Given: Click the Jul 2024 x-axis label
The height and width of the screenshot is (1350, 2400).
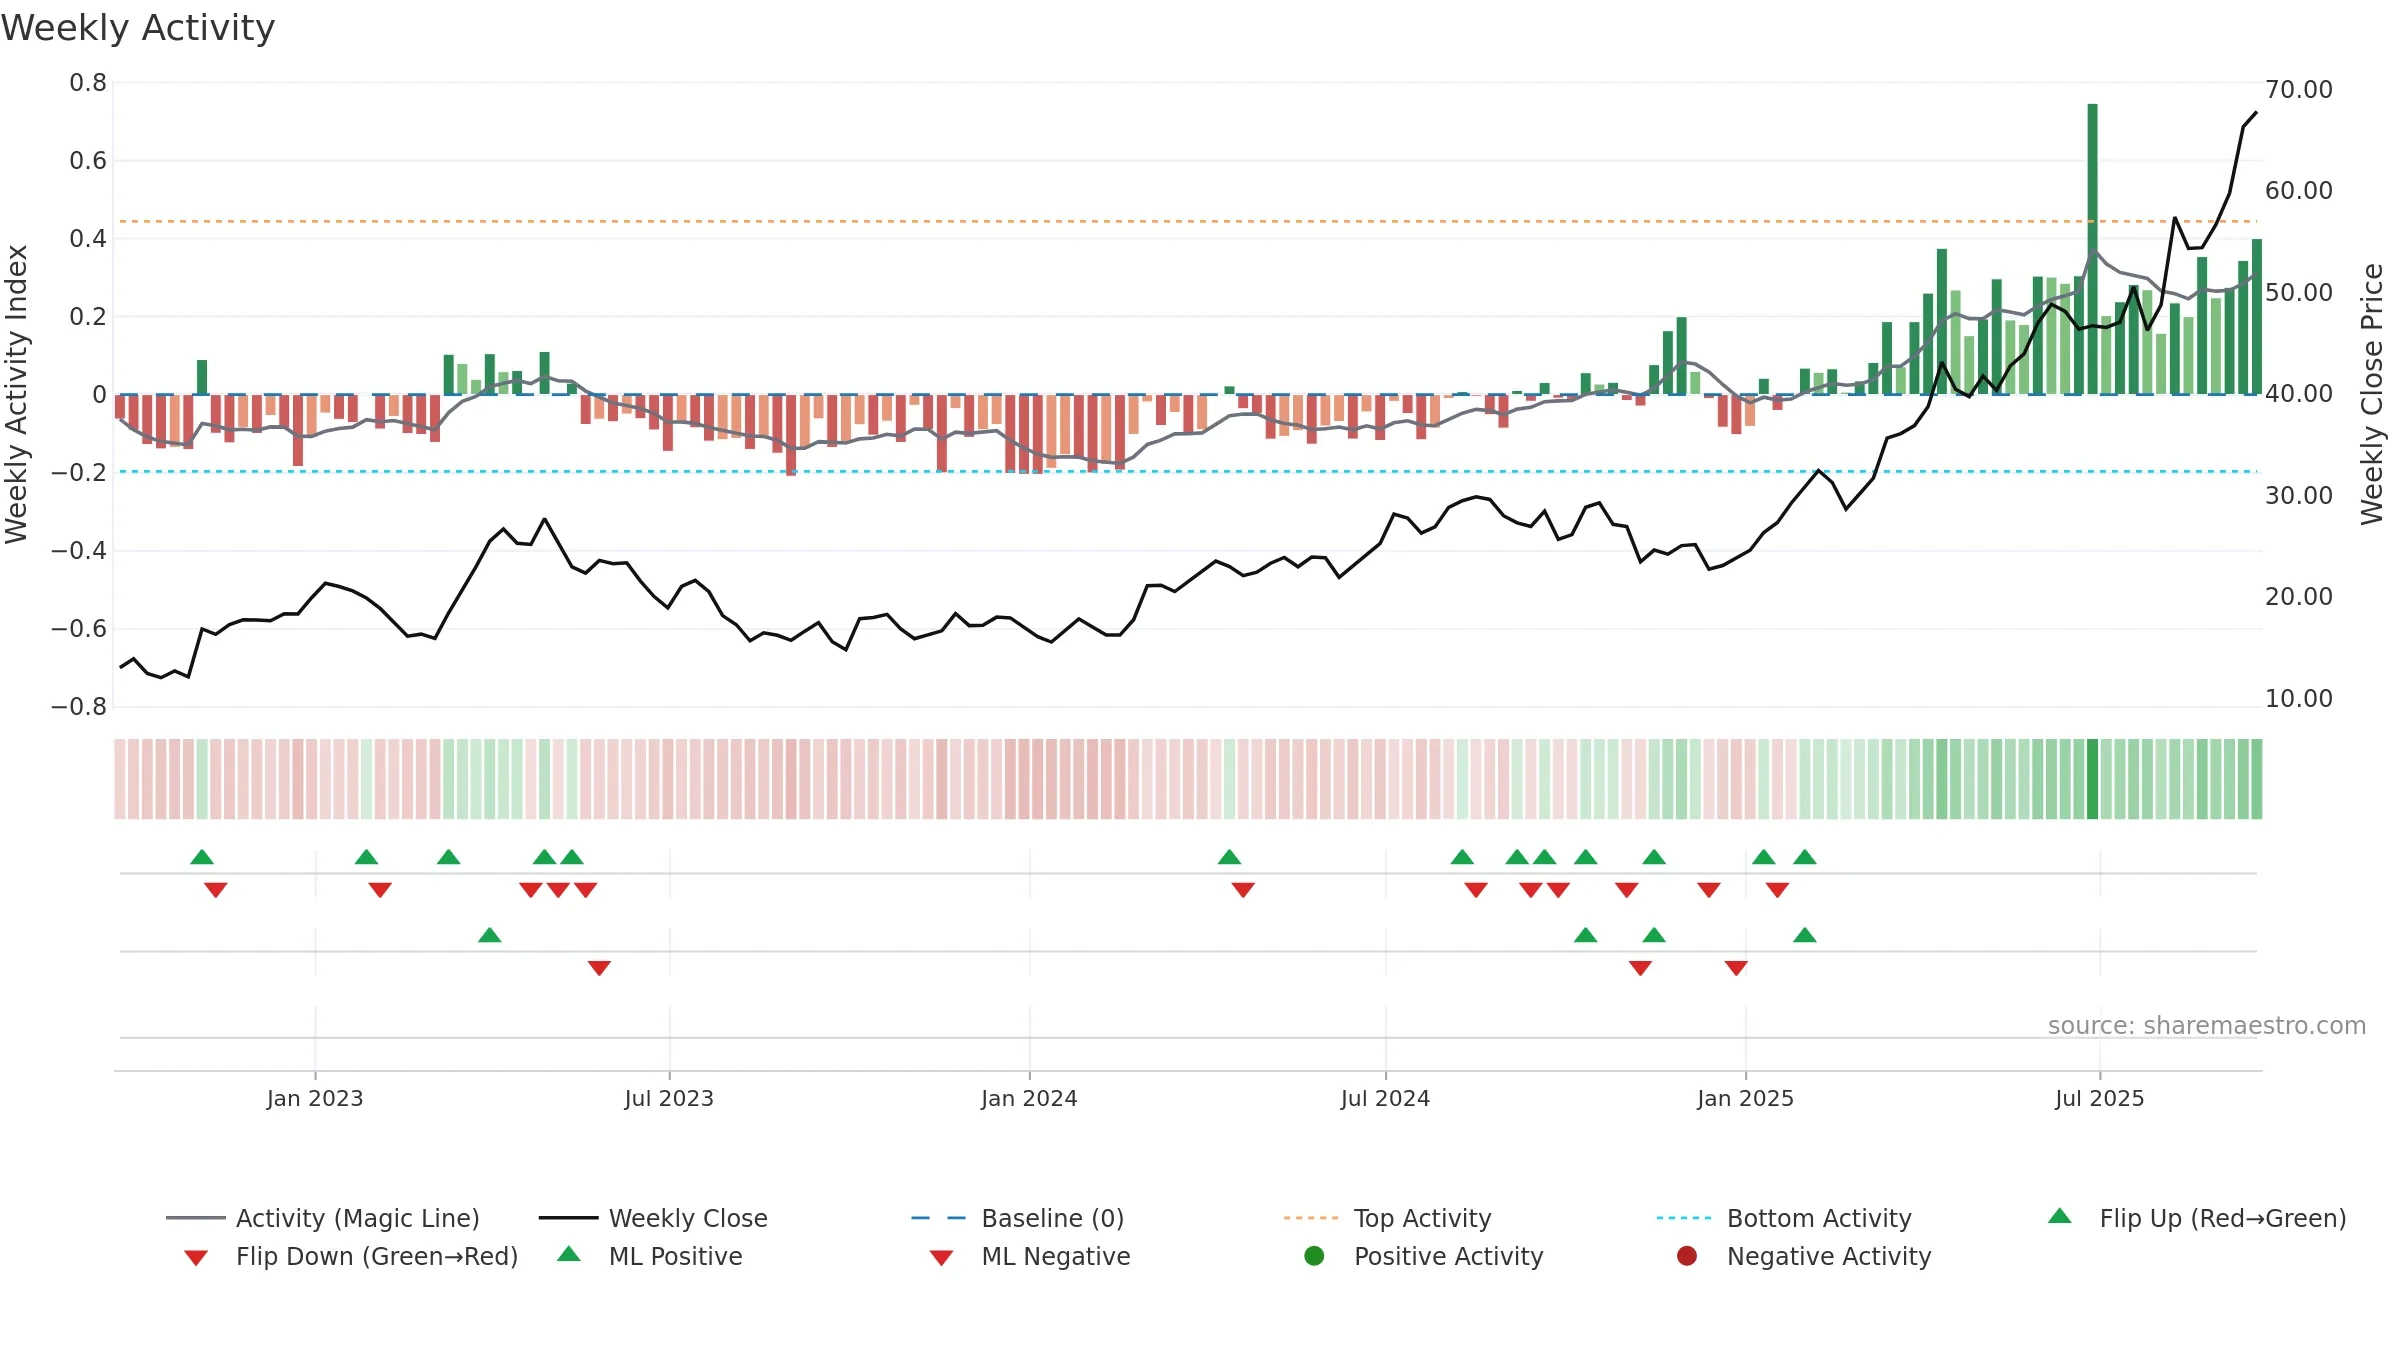Looking at the screenshot, I should [x=1385, y=1099].
